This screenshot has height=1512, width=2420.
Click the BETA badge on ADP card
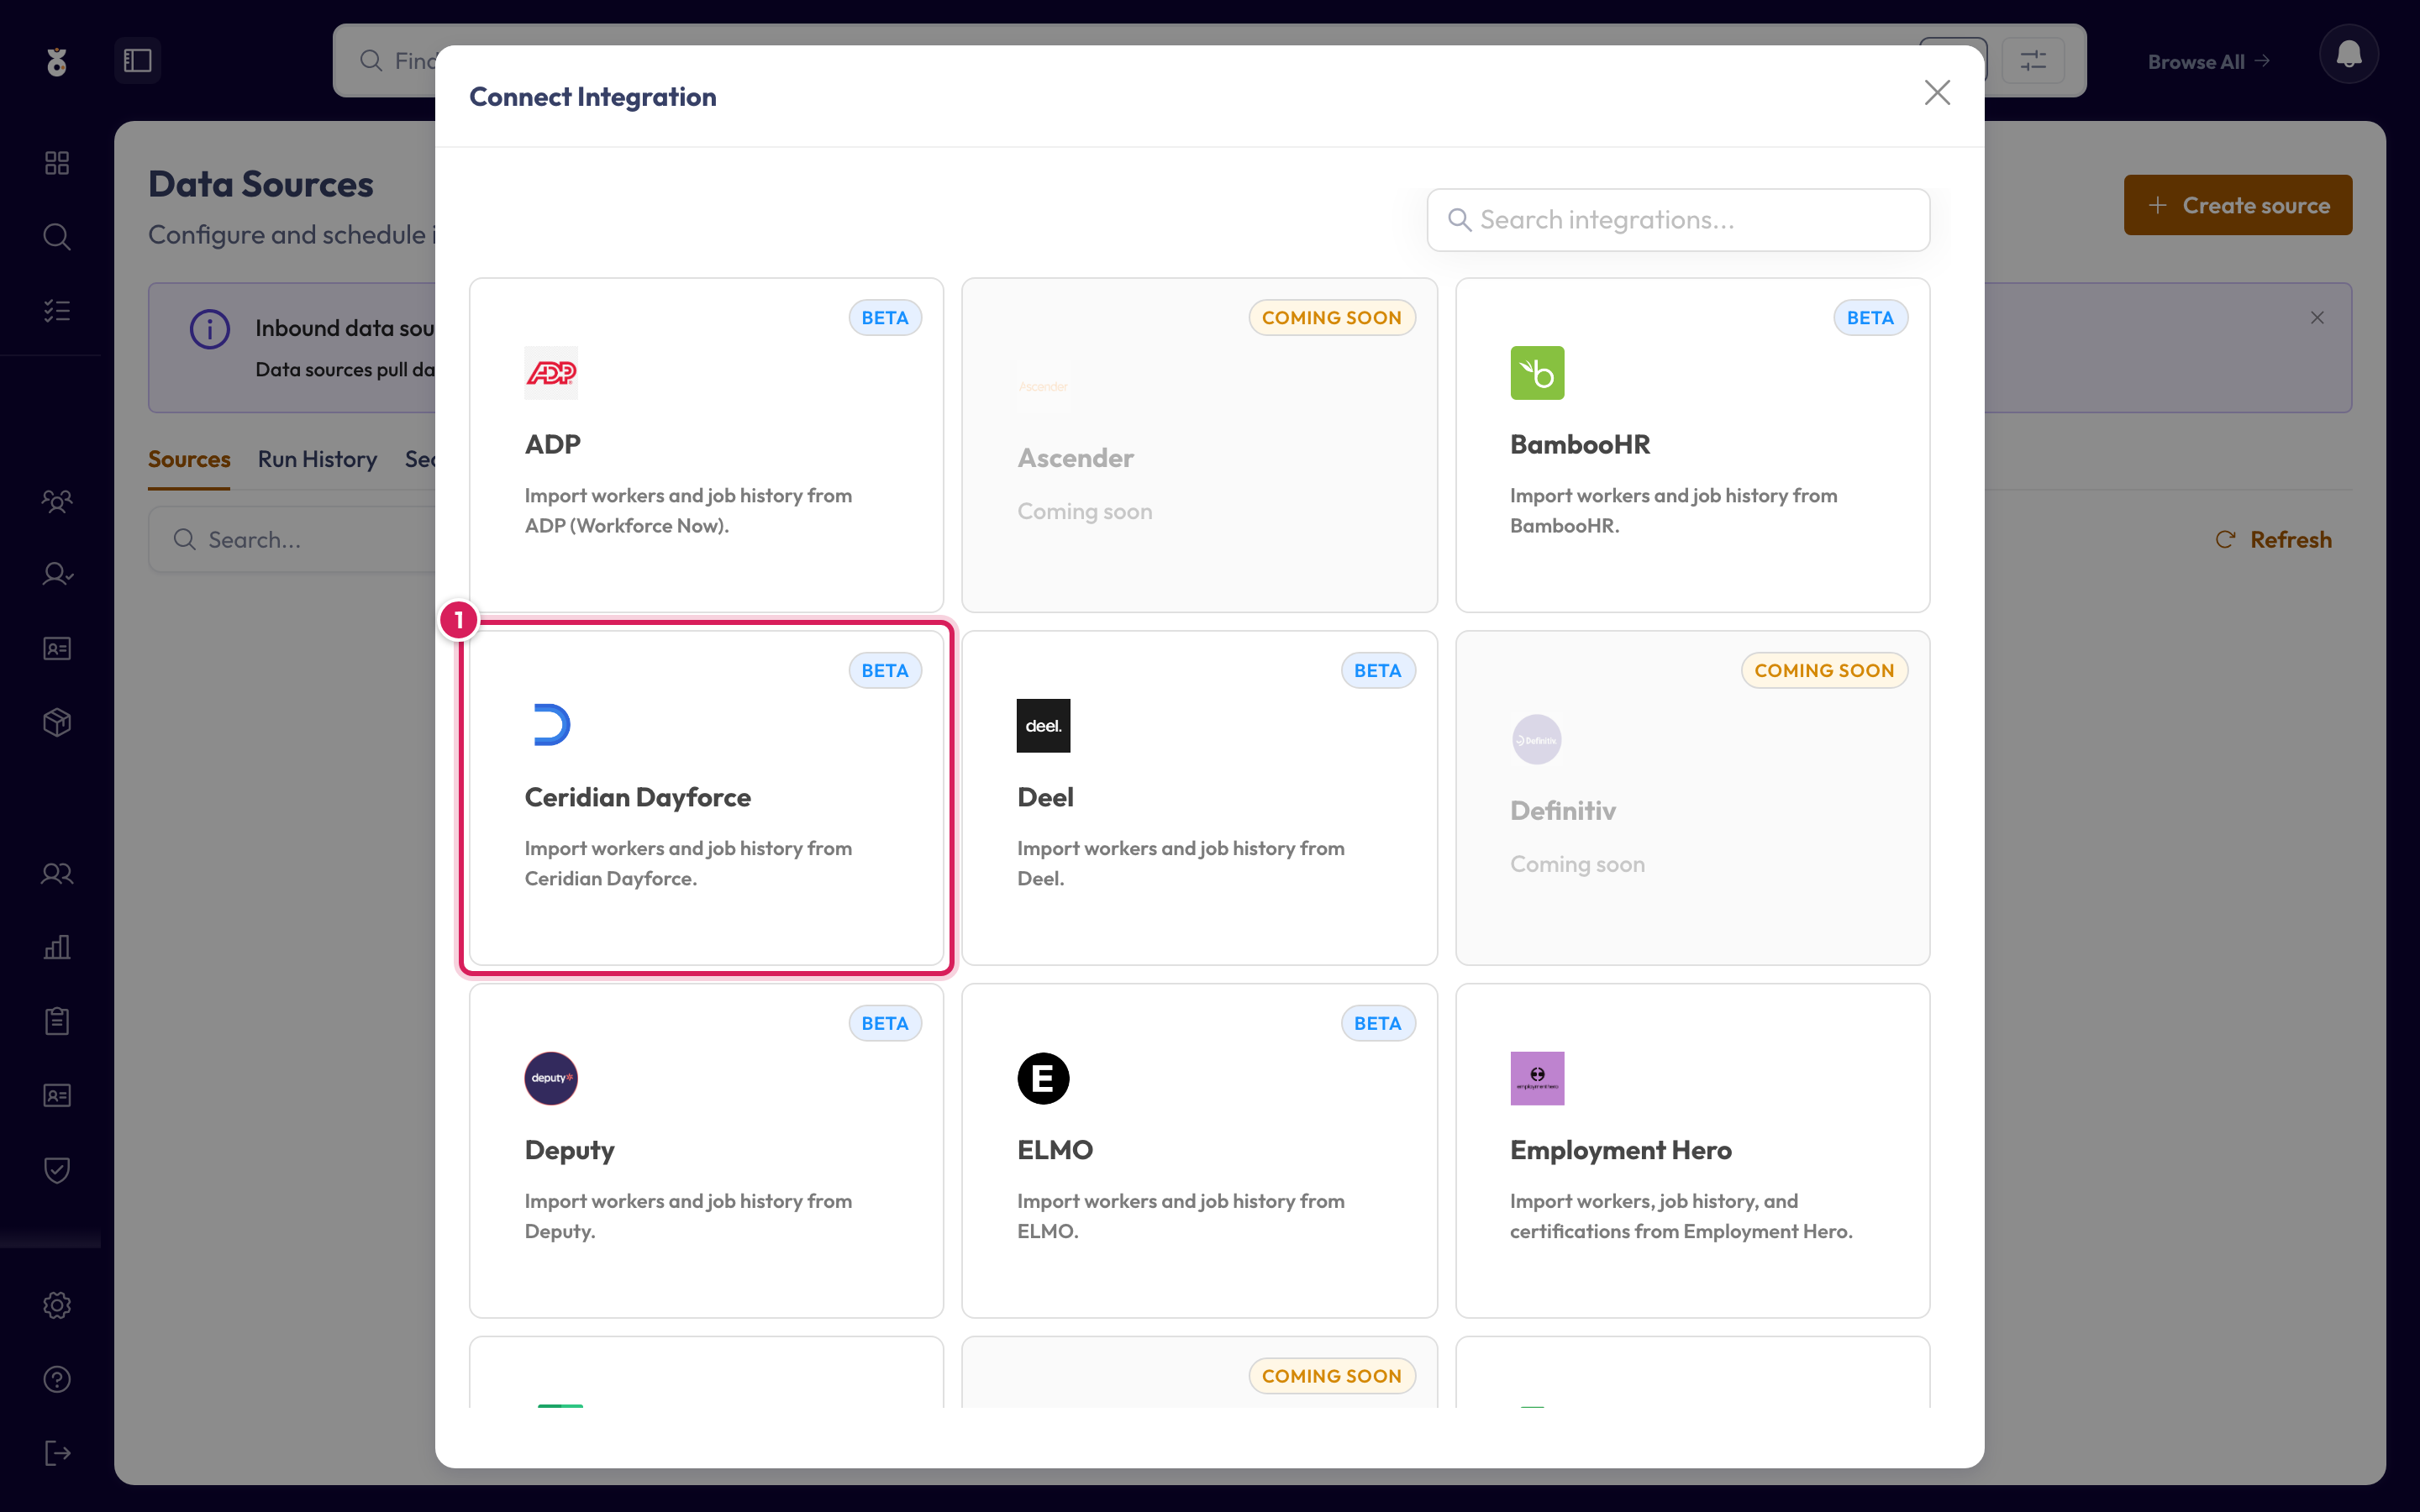pyautogui.click(x=885, y=318)
